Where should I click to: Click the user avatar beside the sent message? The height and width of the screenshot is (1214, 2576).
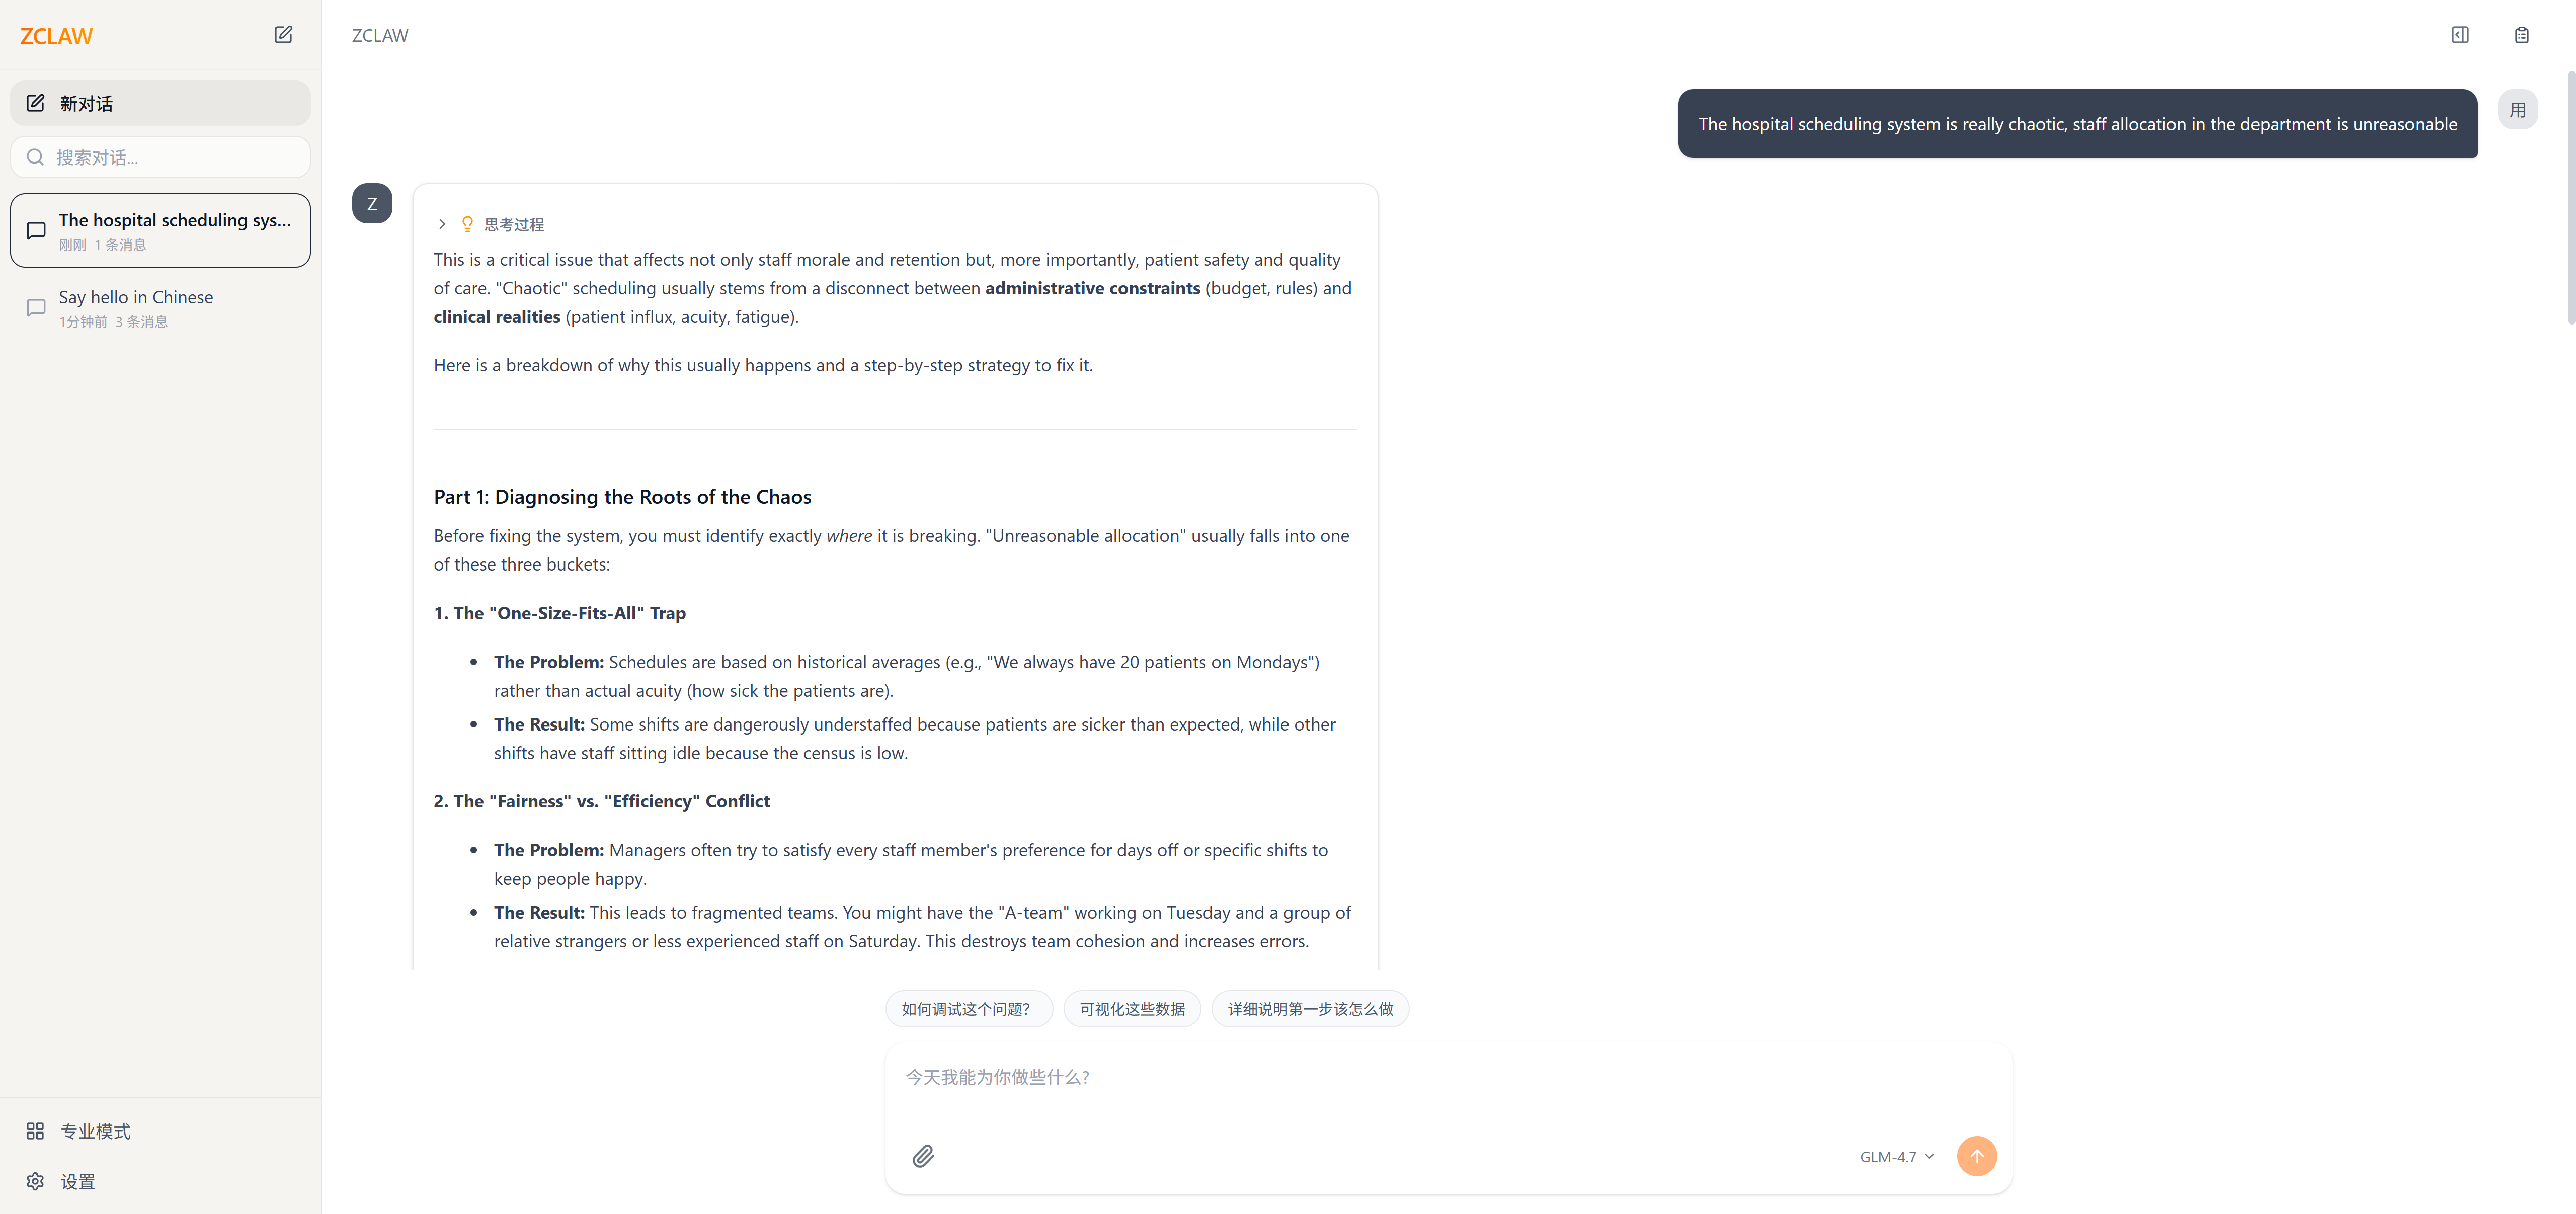[x=2517, y=110]
